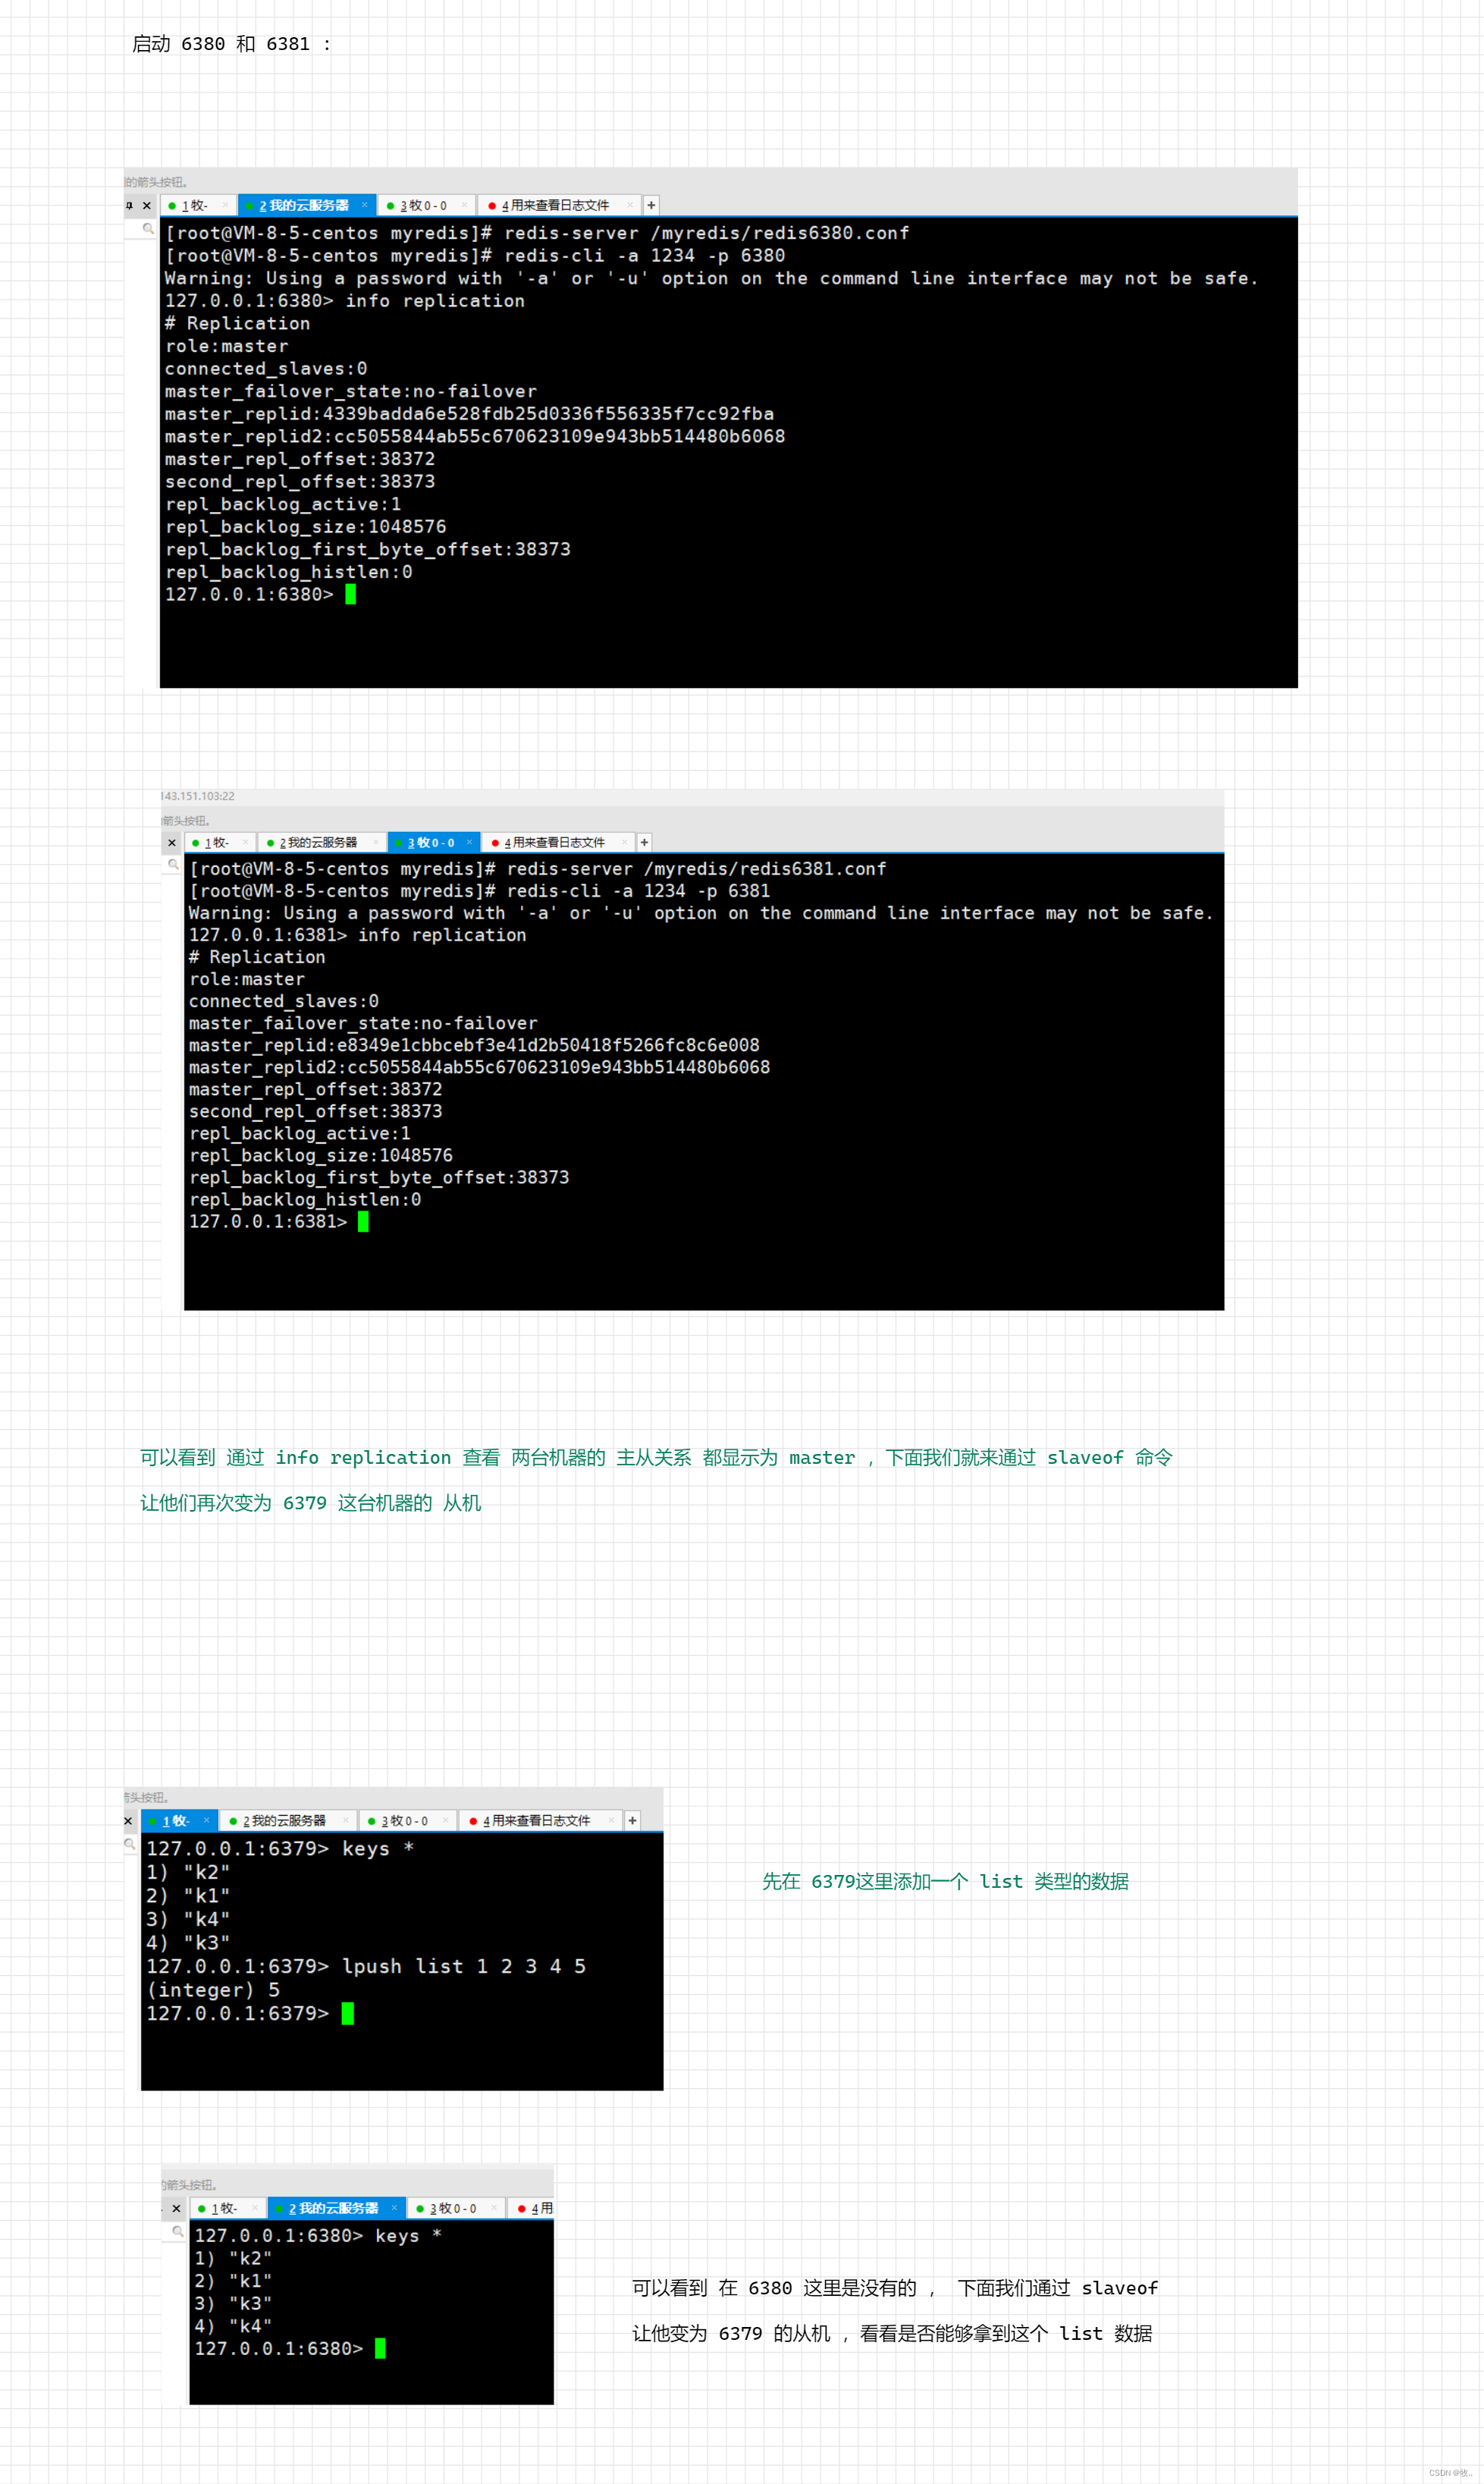Click the bottom '127.0.0.1:6380>' prompt in keys terminal
The height and width of the screenshot is (2484, 1484).
pos(290,2348)
